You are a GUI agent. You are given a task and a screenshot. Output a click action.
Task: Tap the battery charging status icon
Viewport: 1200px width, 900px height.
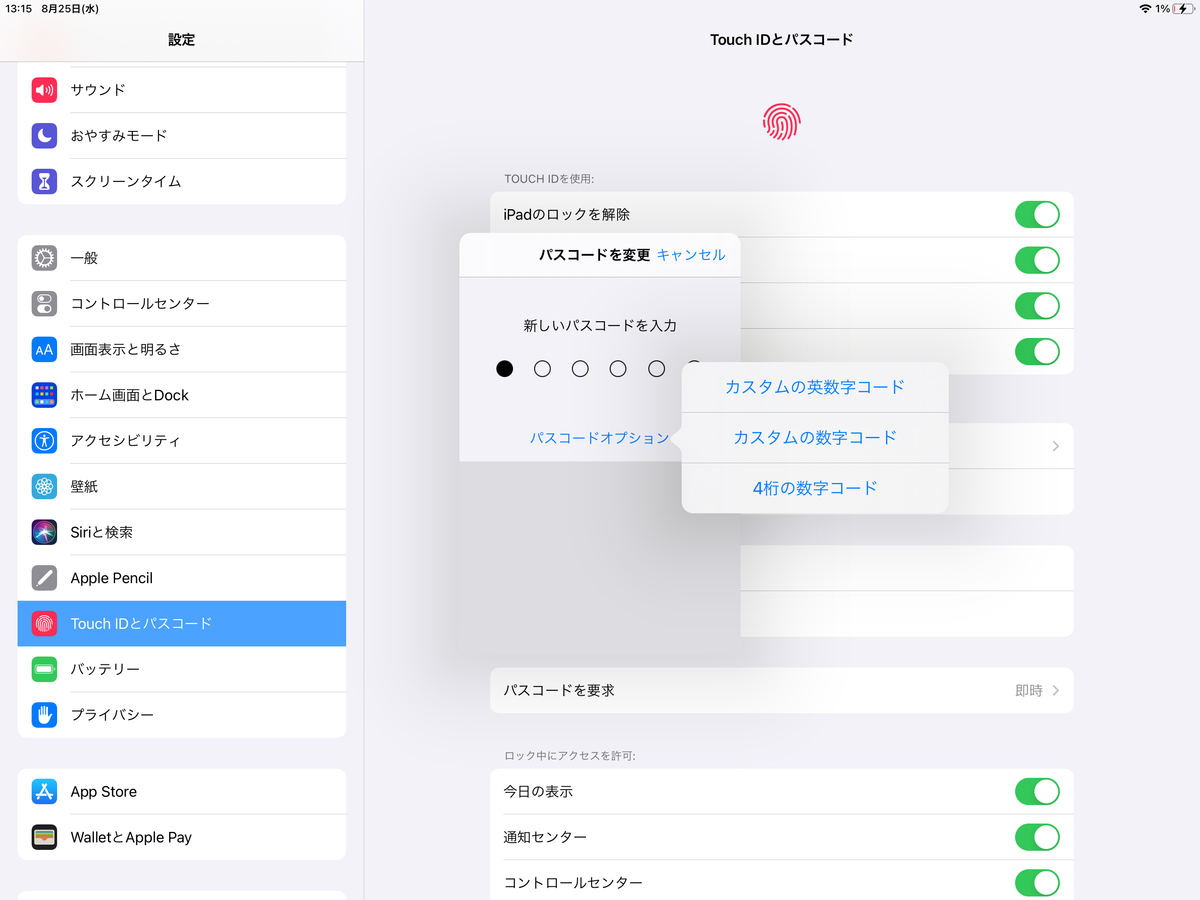(1184, 8)
